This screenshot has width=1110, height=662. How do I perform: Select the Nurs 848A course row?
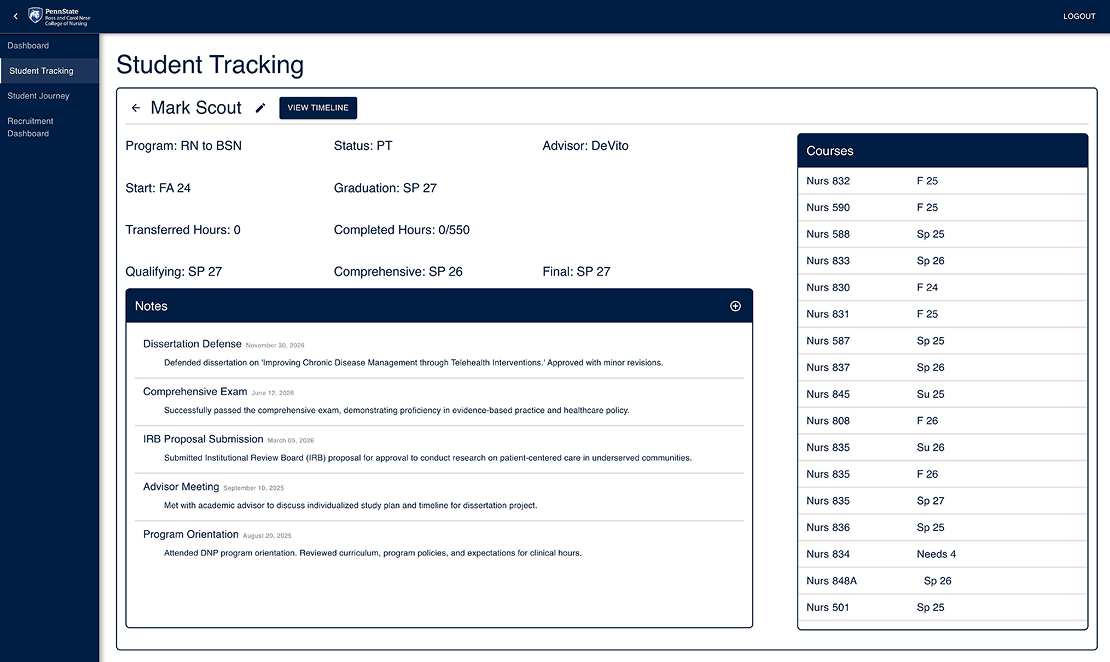coord(941,581)
